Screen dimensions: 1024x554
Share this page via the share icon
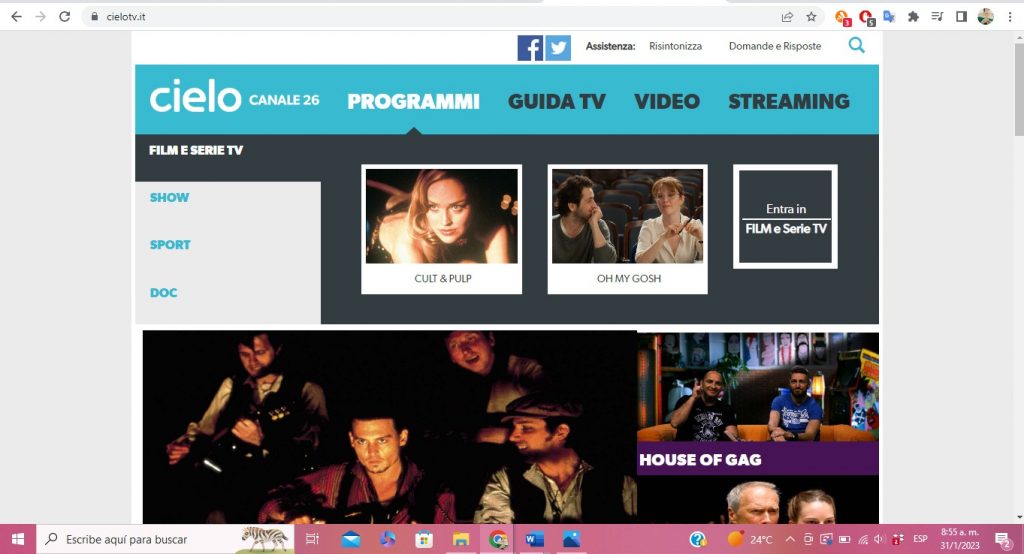coord(787,16)
